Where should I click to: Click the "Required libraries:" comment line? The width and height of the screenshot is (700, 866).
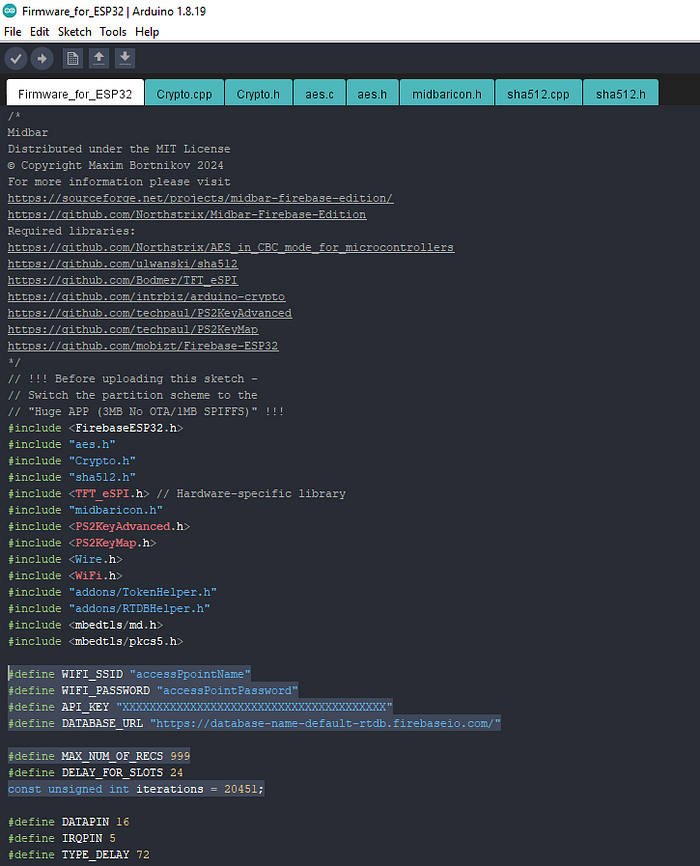pos(71,231)
